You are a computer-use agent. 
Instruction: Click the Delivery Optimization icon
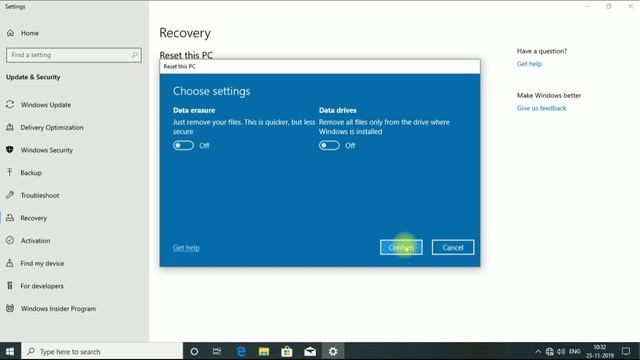(10, 127)
